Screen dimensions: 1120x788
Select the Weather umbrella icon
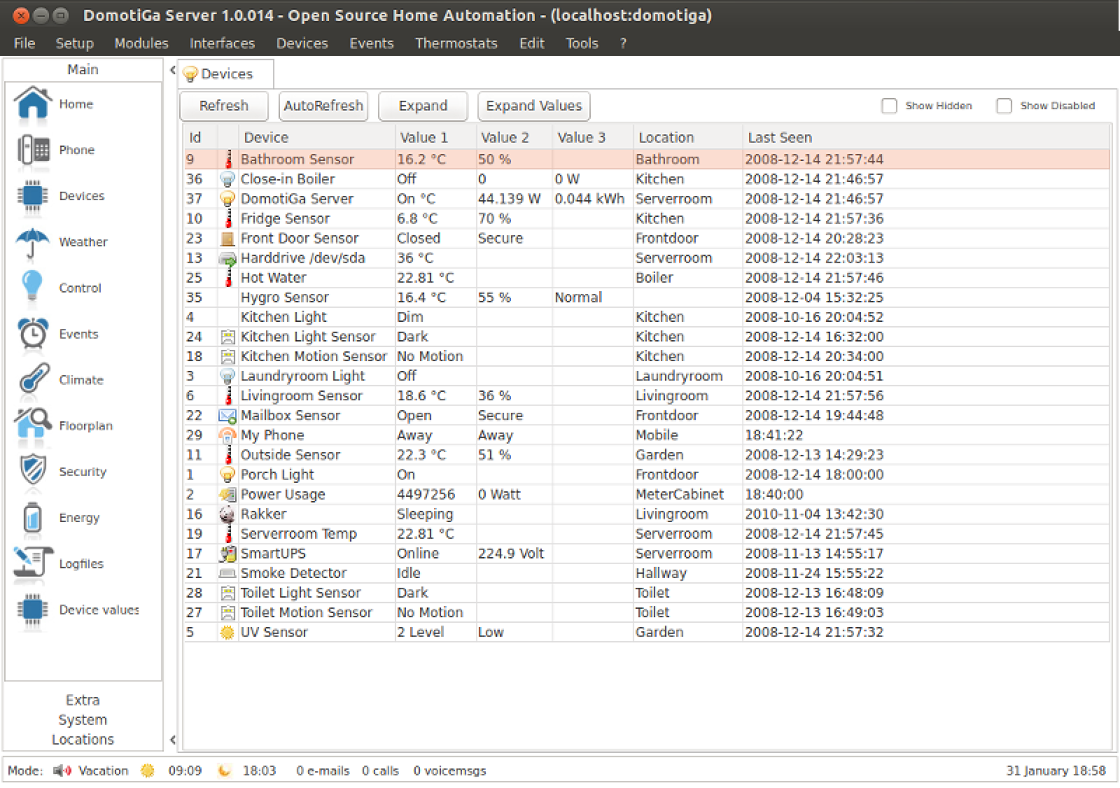[33, 242]
